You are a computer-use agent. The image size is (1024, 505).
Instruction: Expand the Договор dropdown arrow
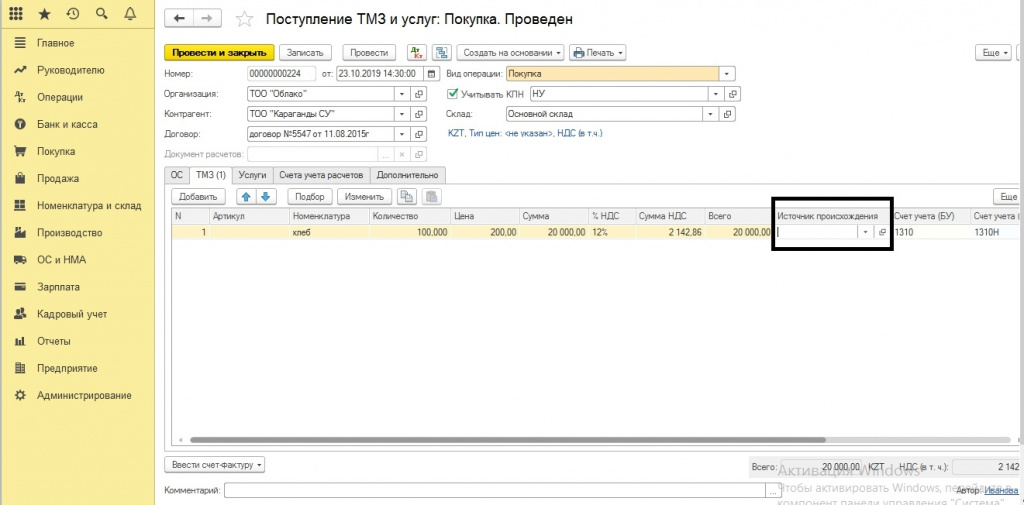pyautogui.click(x=402, y=135)
